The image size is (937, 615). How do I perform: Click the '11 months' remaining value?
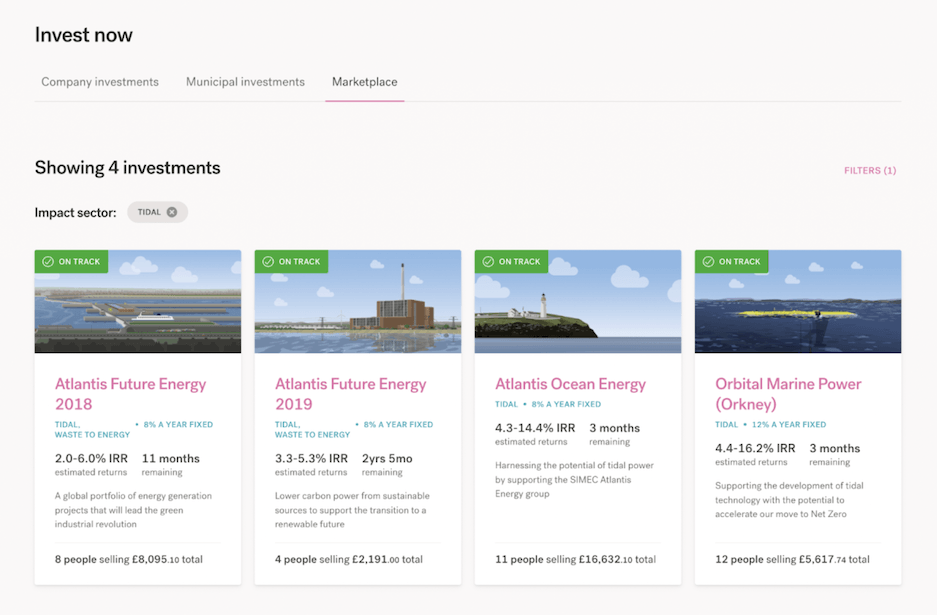[170, 458]
